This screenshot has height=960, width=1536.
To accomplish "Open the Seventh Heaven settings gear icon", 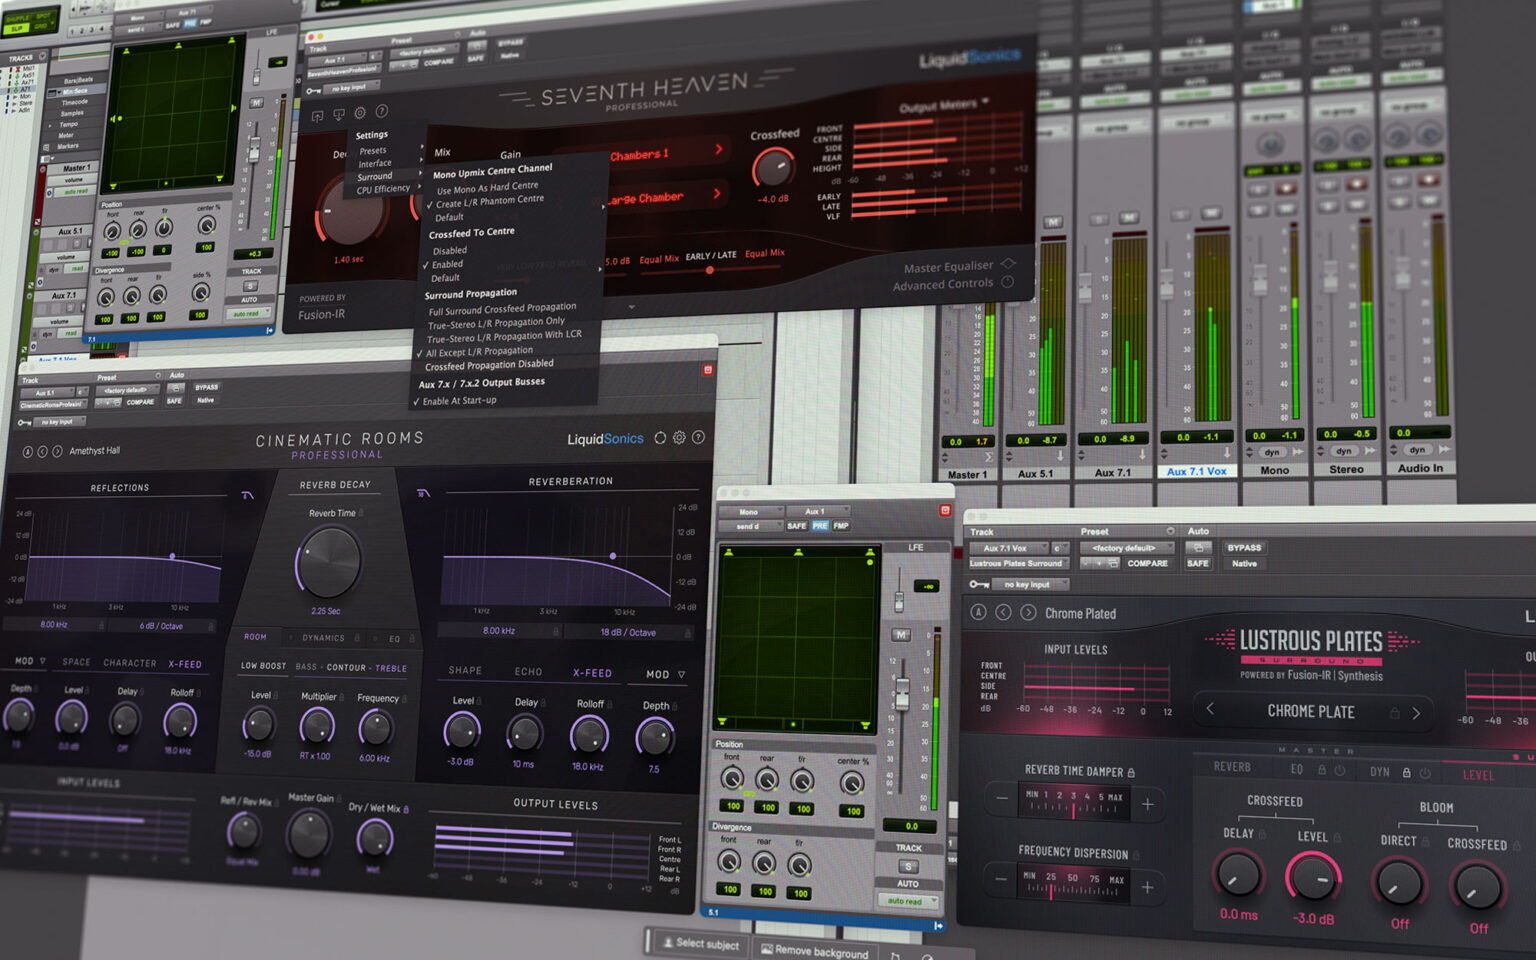I will tap(360, 113).
